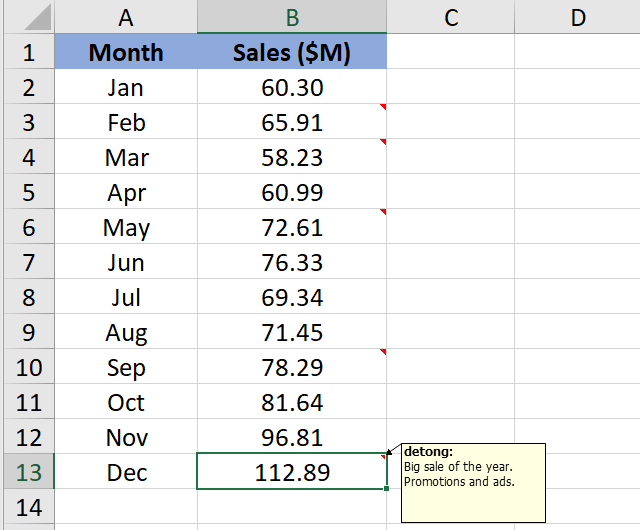Viewport: 640px width, 530px height.
Task: Select the row 13 header
Action: click(27, 472)
